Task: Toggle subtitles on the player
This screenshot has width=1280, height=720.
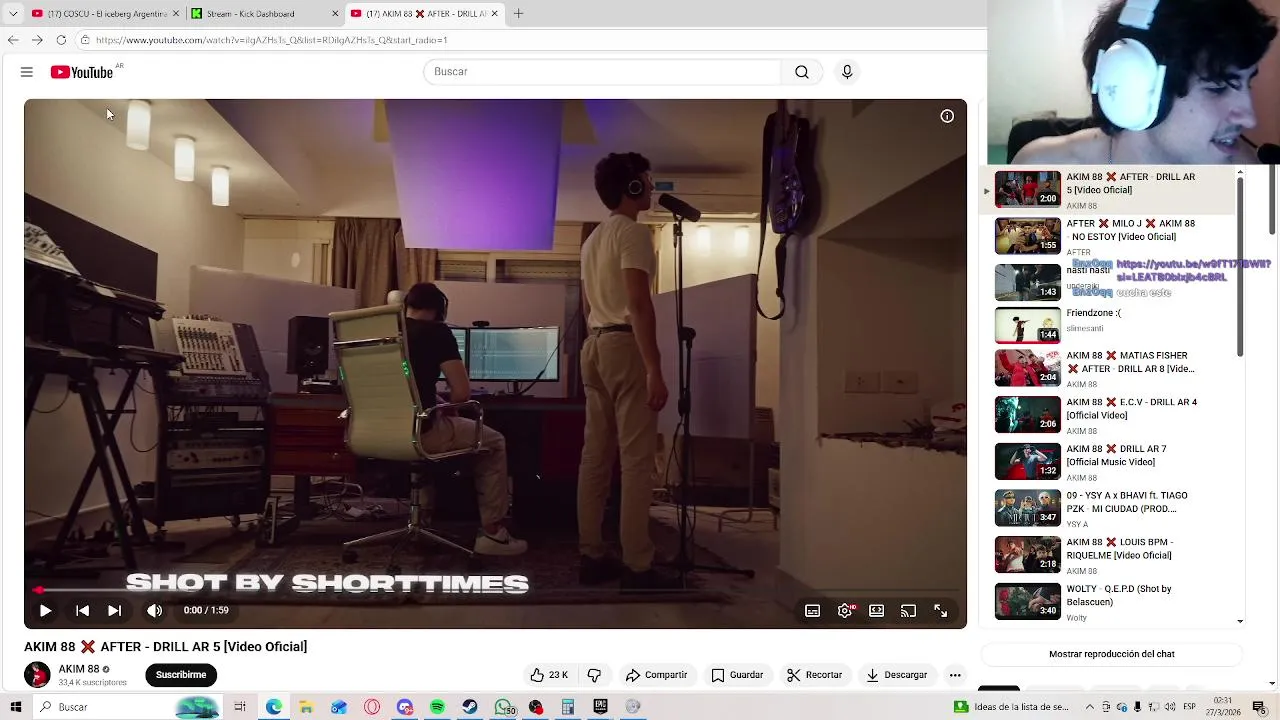Action: click(x=812, y=610)
